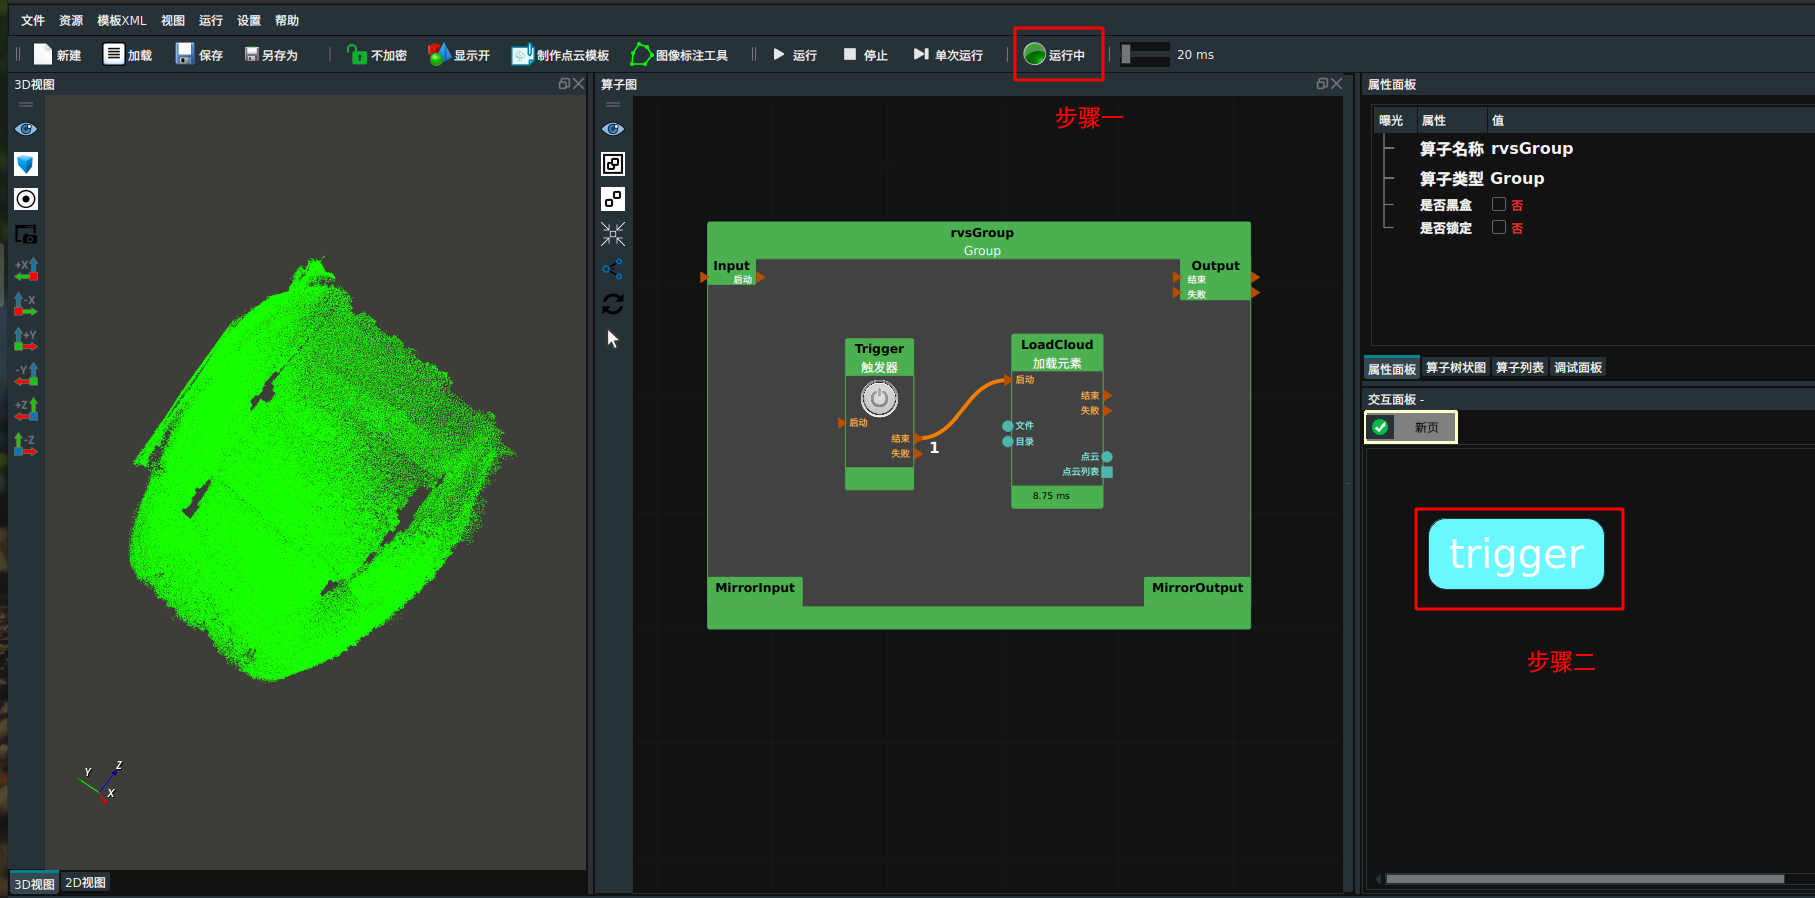Screen dimensions: 1815x898
Task: Click the circular target icon in 3D view
Action: pyautogui.click(x=26, y=199)
